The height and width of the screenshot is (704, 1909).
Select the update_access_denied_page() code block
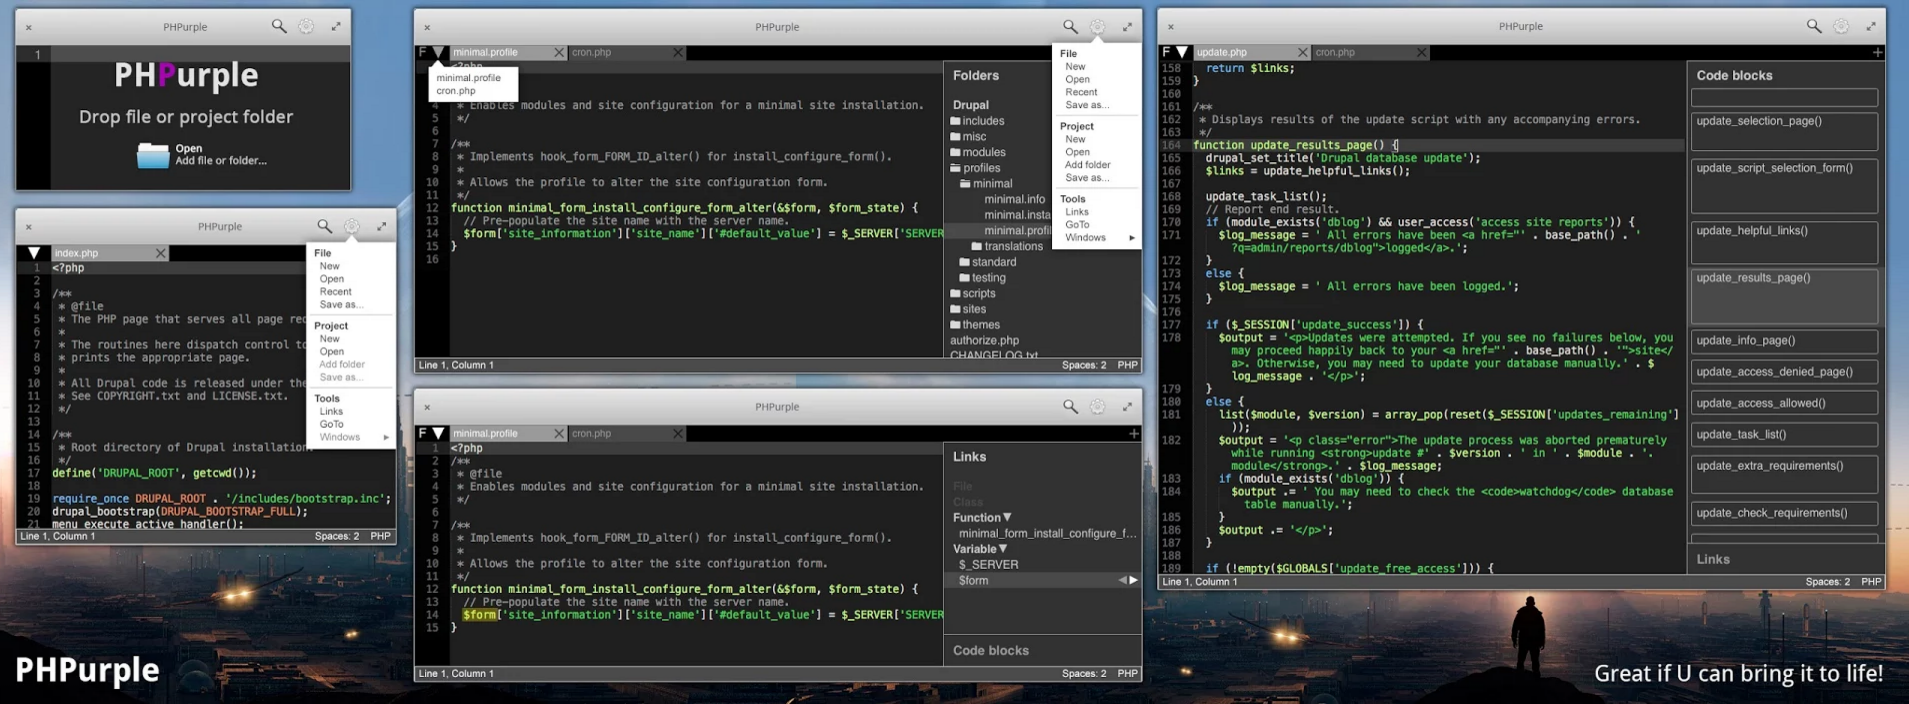pos(1784,372)
